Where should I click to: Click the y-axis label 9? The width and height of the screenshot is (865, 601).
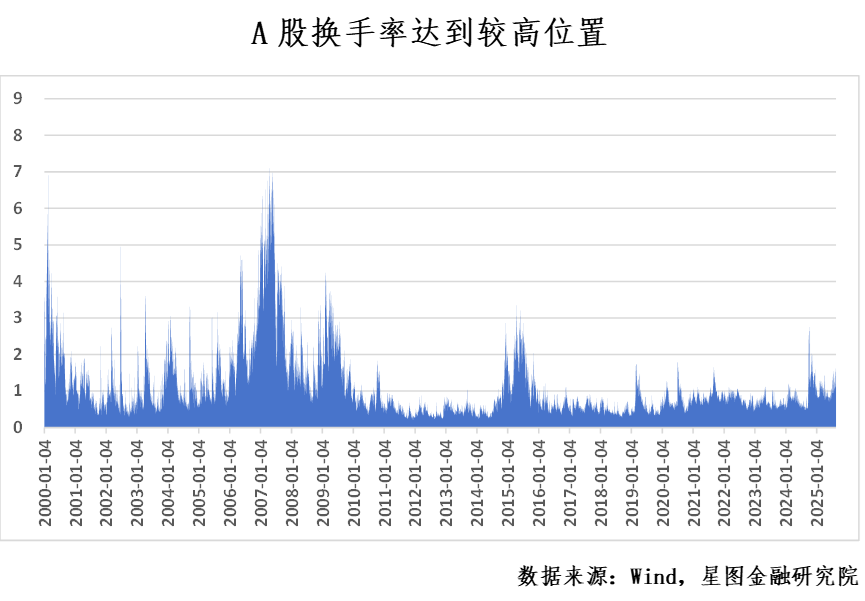click(x=18, y=99)
